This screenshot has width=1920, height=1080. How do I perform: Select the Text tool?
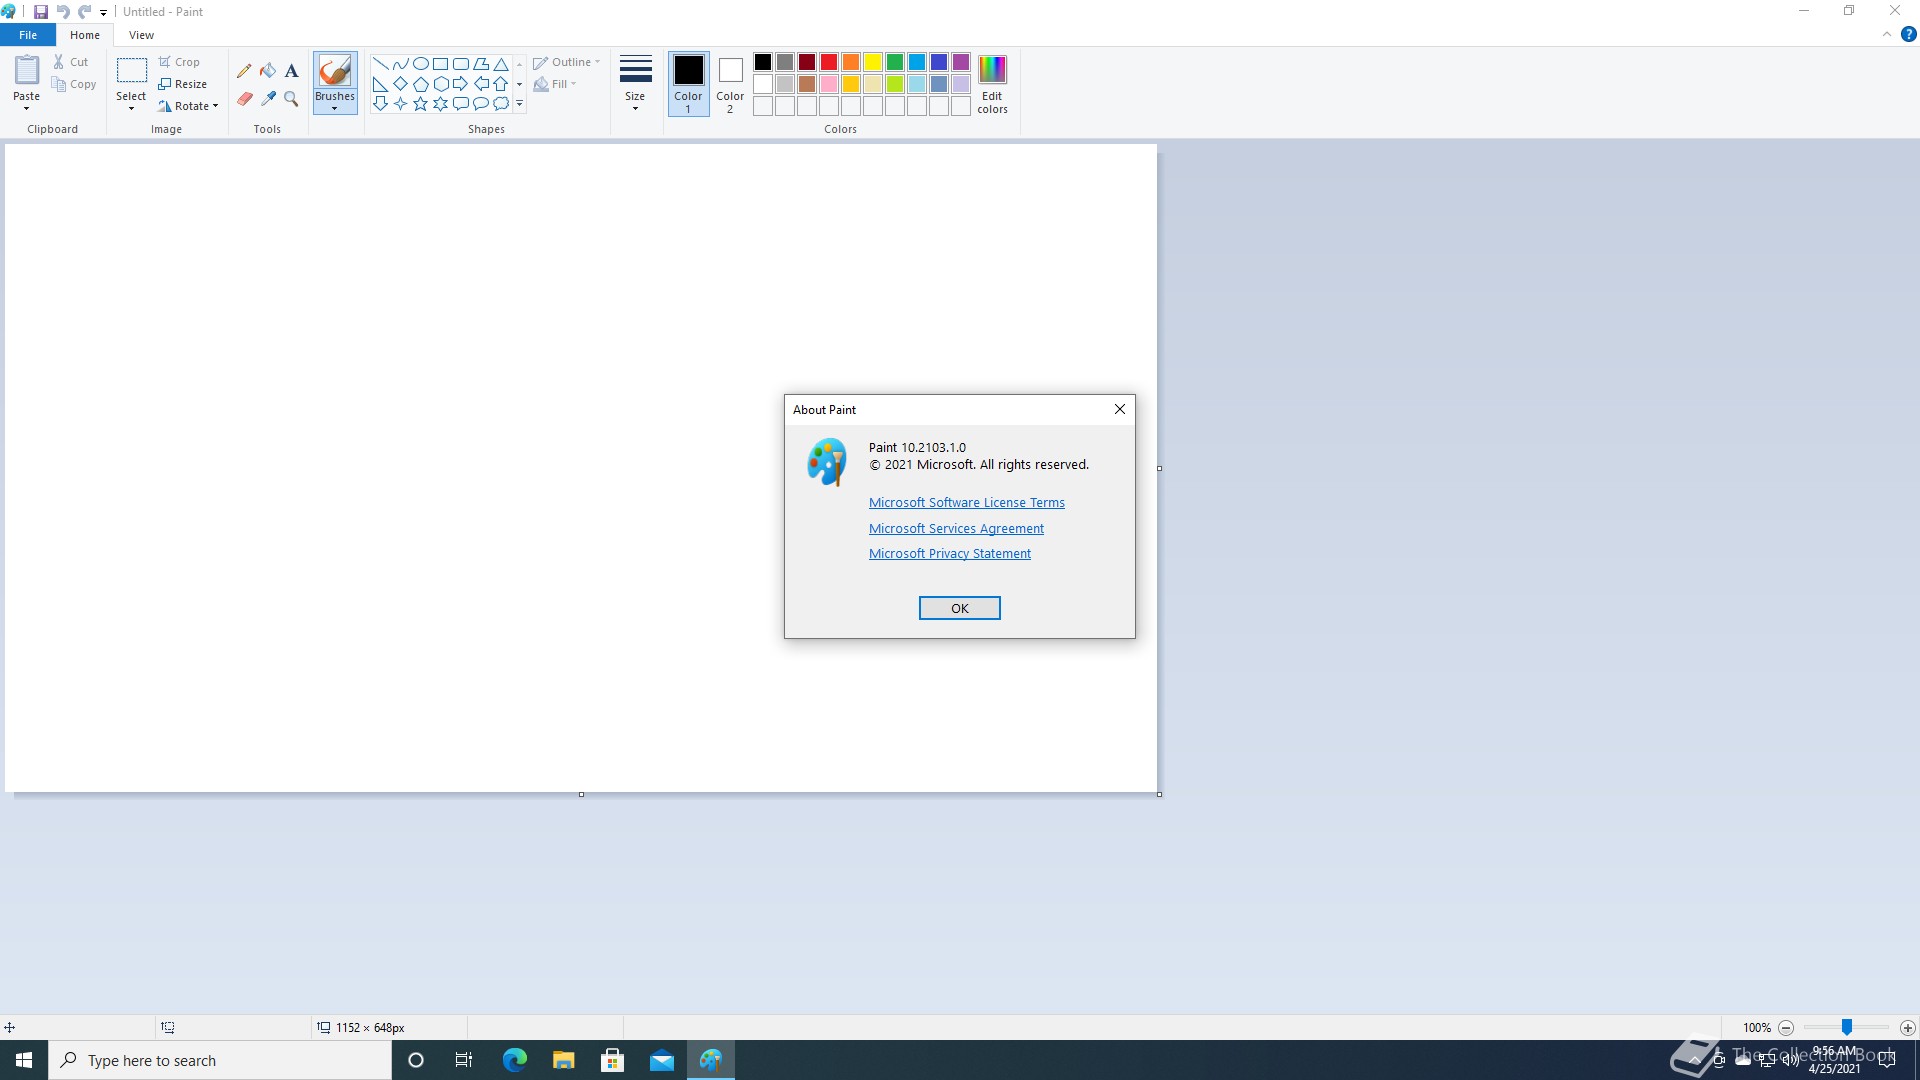coord(291,71)
